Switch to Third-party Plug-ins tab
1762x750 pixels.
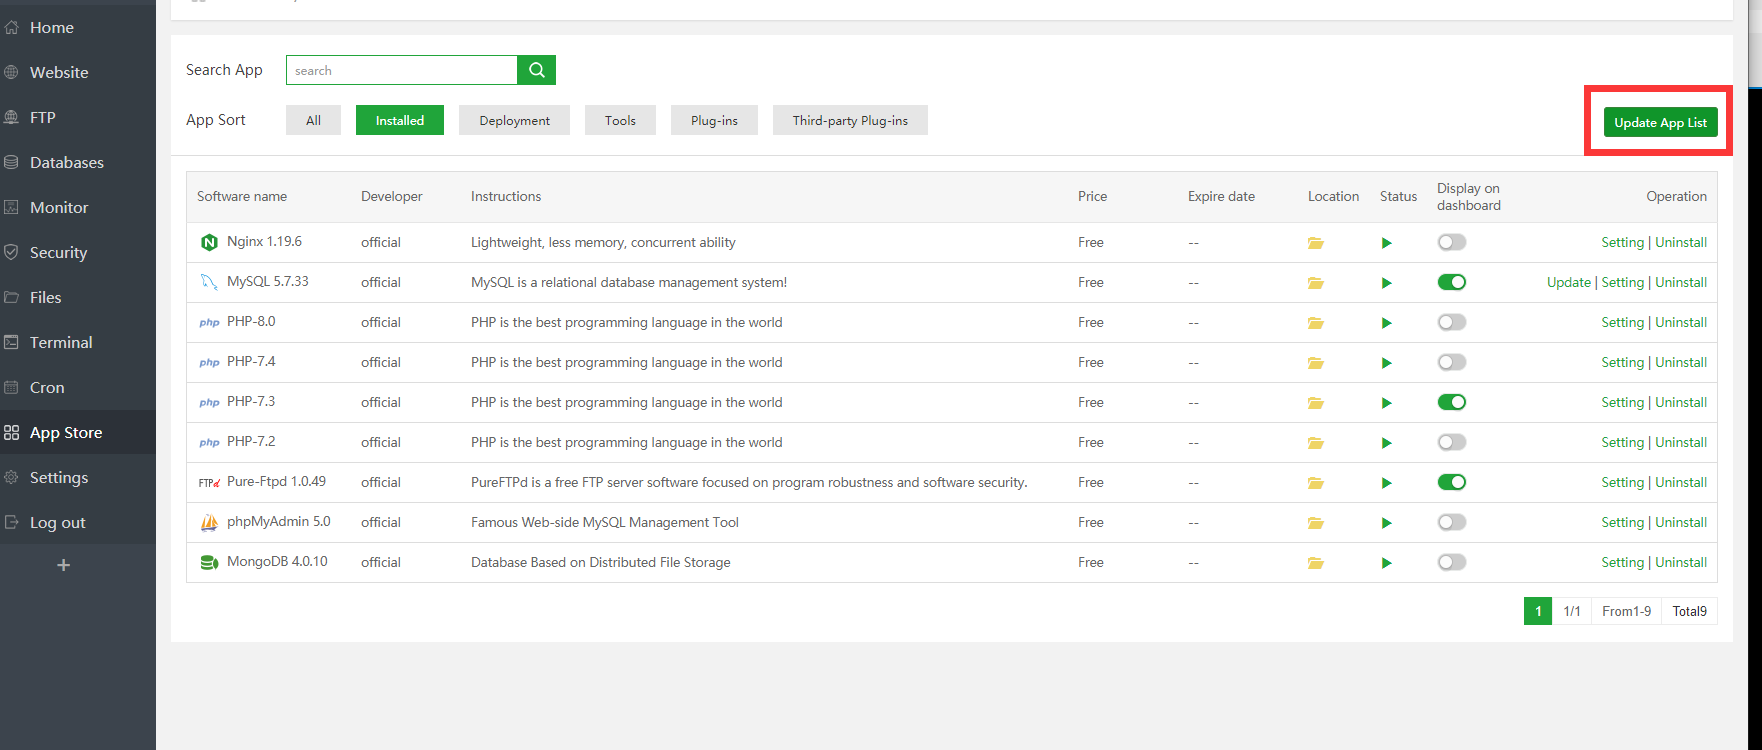pyautogui.click(x=850, y=120)
